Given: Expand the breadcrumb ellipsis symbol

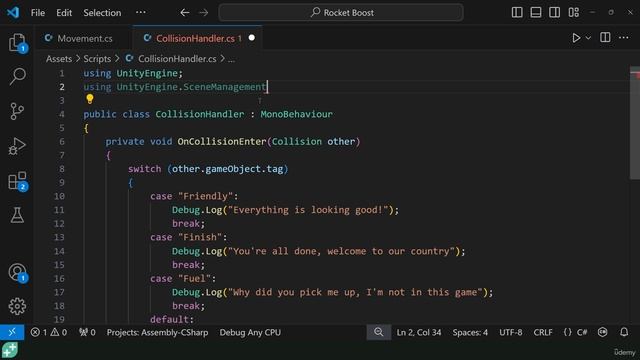Looking at the screenshot, I should 231,59.
